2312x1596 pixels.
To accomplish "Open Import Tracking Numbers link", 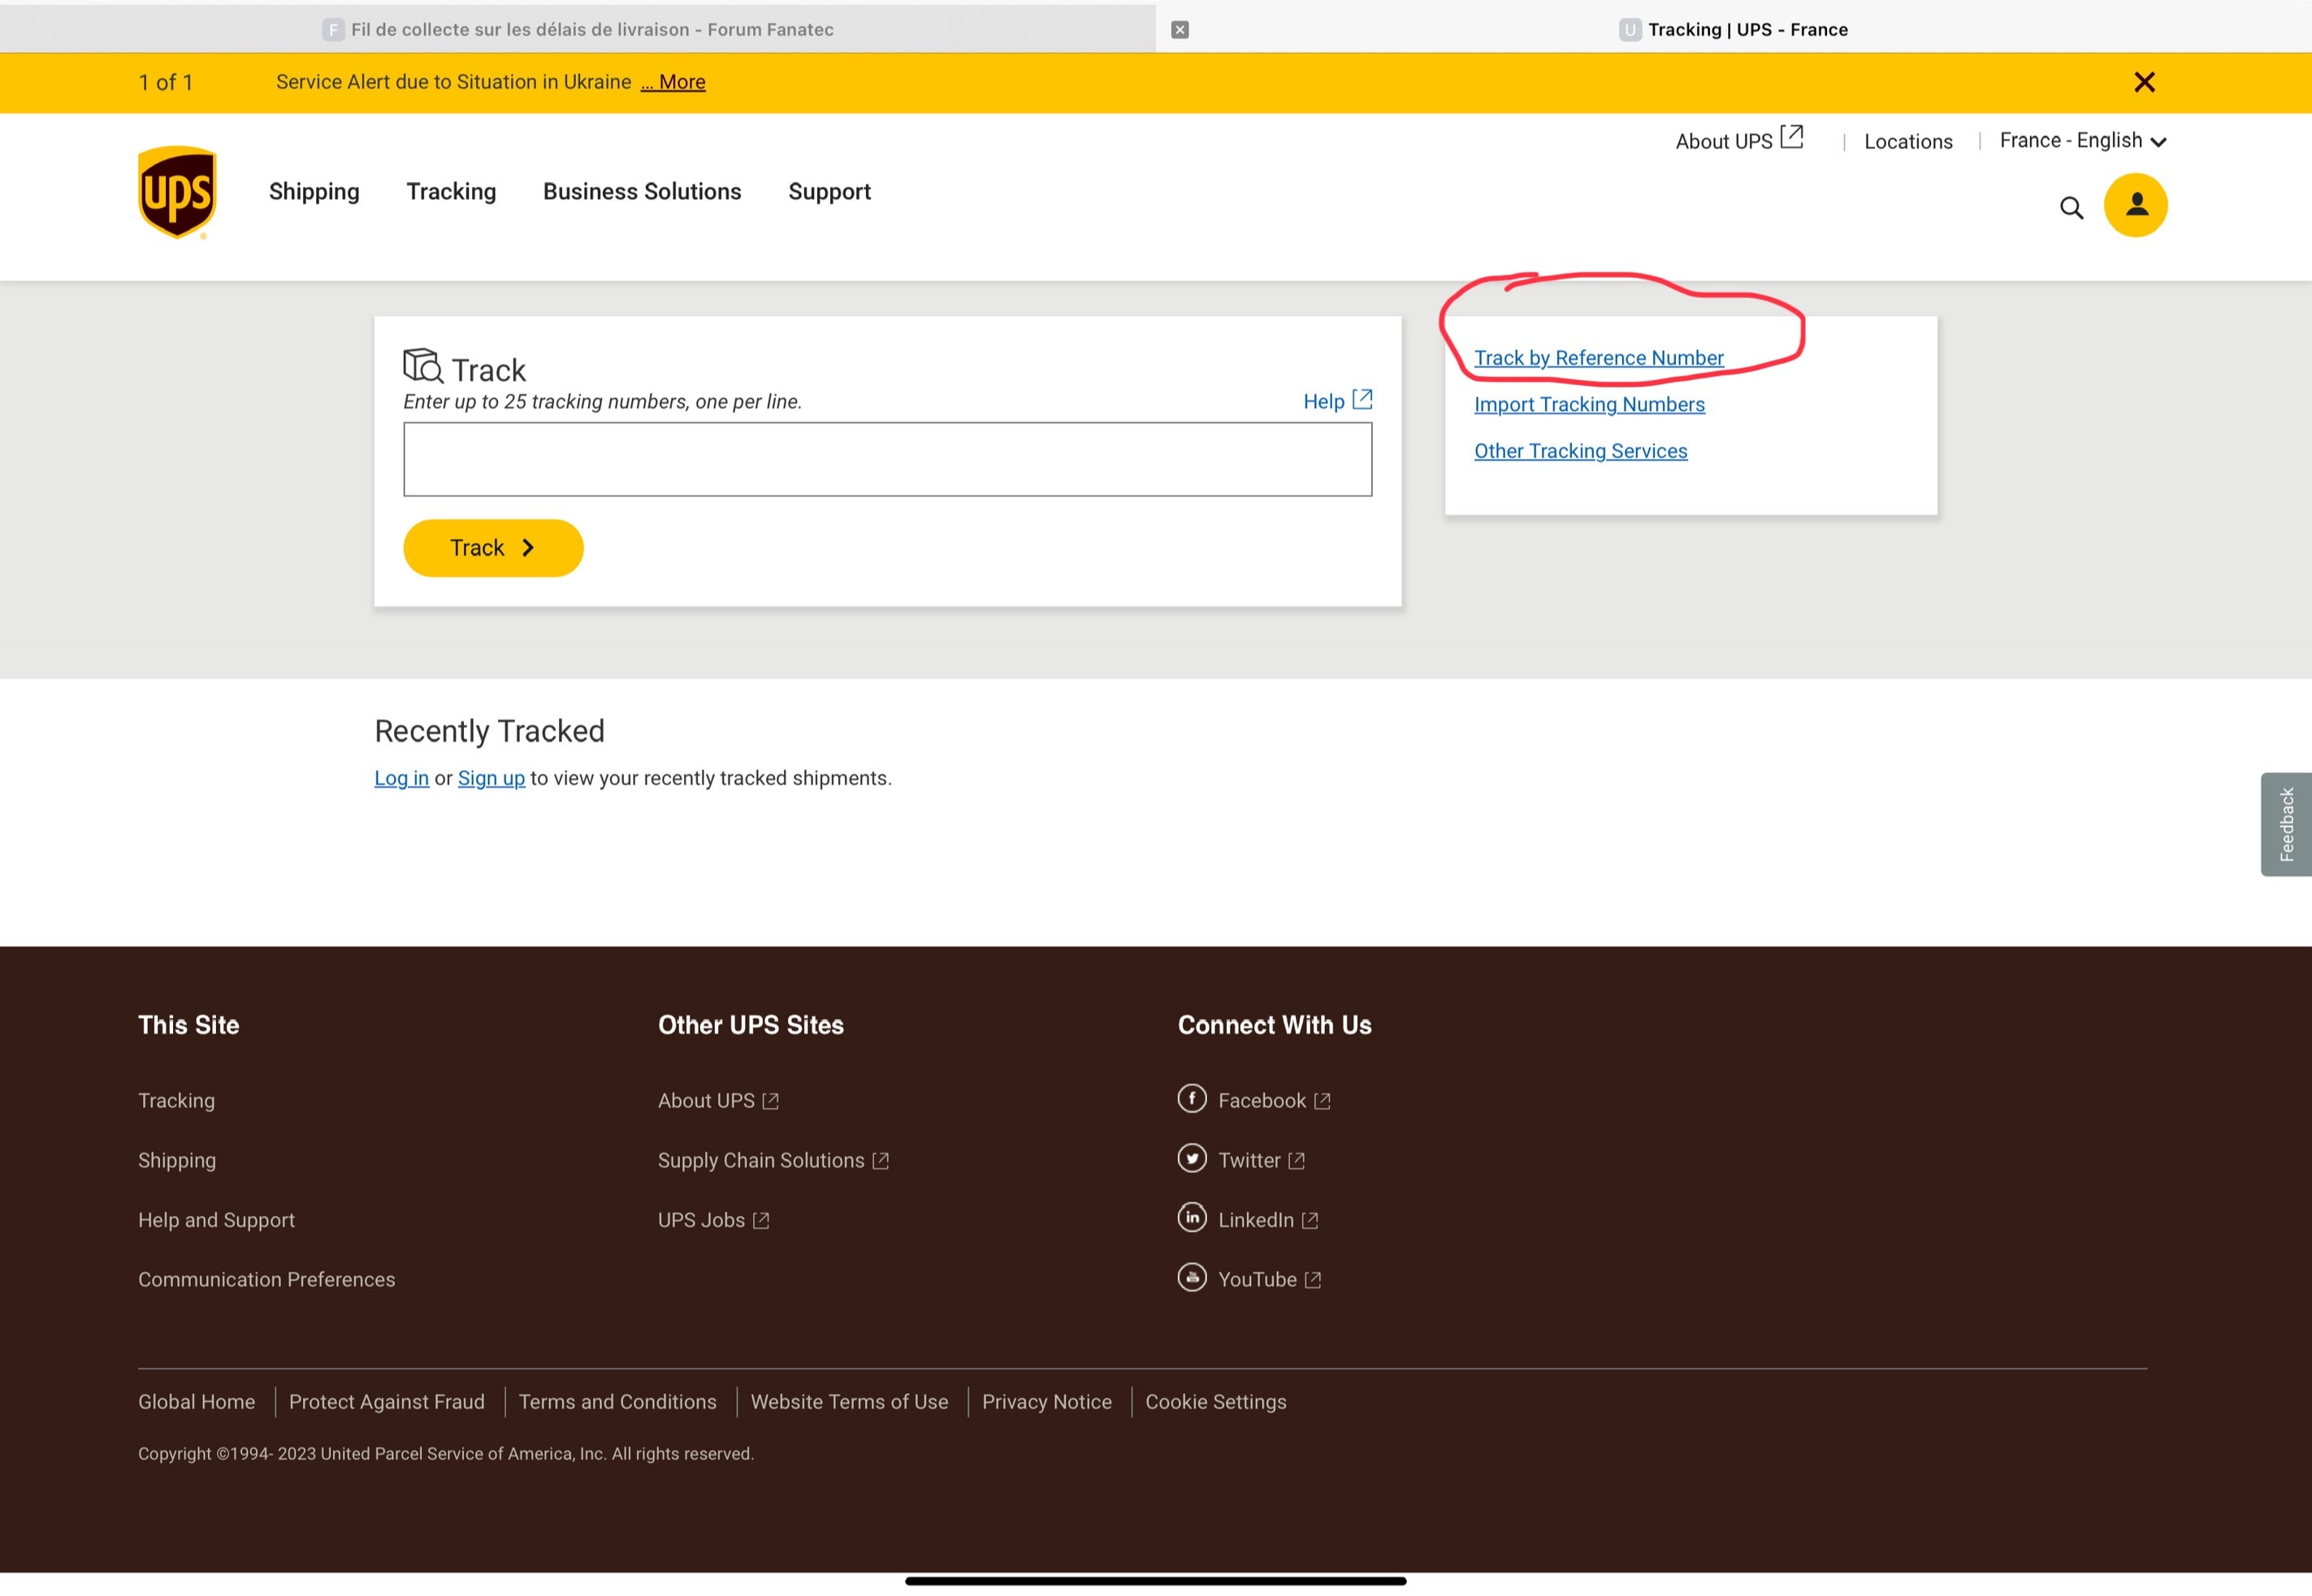I will [x=1589, y=404].
